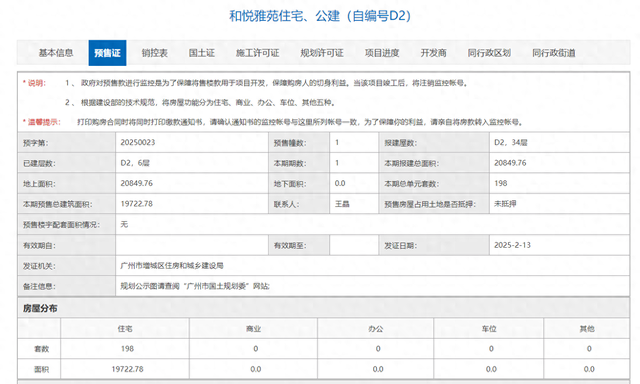Image resolution: width=640 pixels, height=384 pixels.
Task: Switch to the 销控表 tab
Action: 155,53
